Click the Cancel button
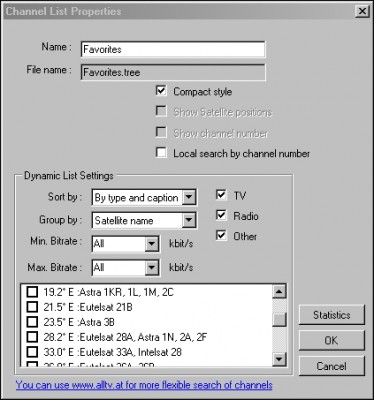 (x=332, y=366)
